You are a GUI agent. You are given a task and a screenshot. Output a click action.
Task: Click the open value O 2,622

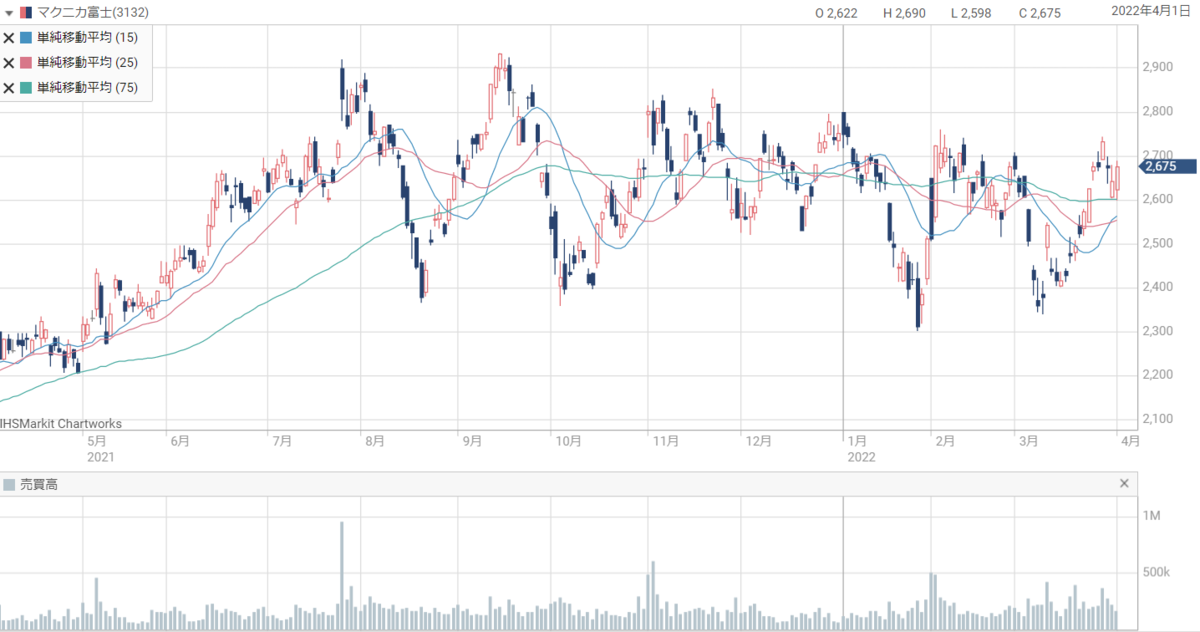(836, 13)
